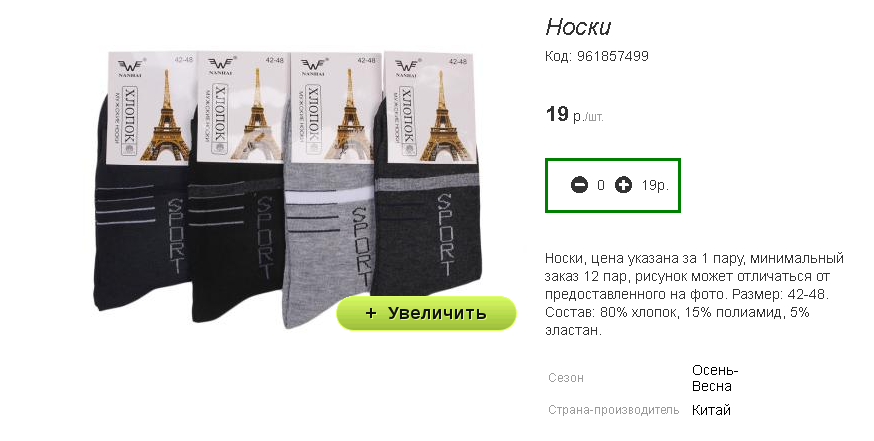Click the Носки product title
The width and height of the screenshot is (874, 441).
point(578,26)
